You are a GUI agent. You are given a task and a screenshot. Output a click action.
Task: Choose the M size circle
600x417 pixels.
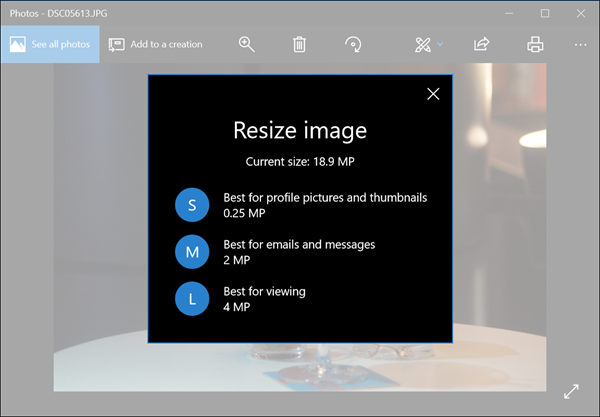click(192, 252)
